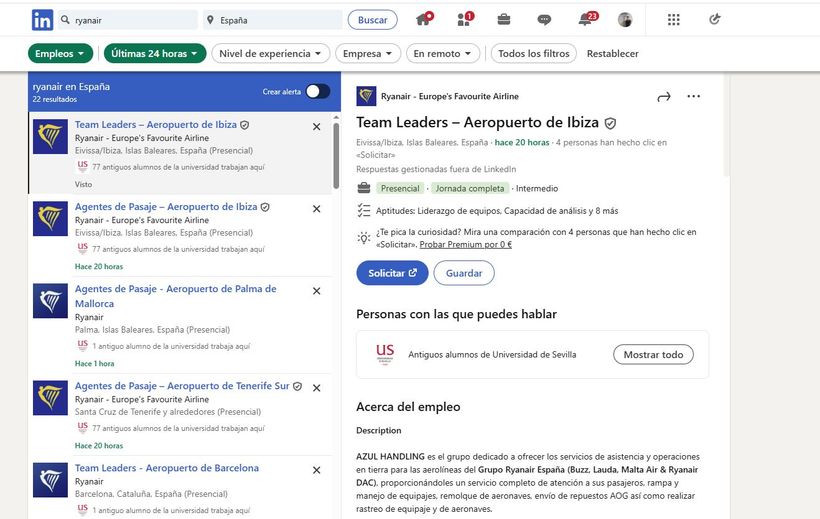Screen dimensions: 820x519
Task: Expand the Últimas 24 horas dropdown
Action: coord(155,53)
